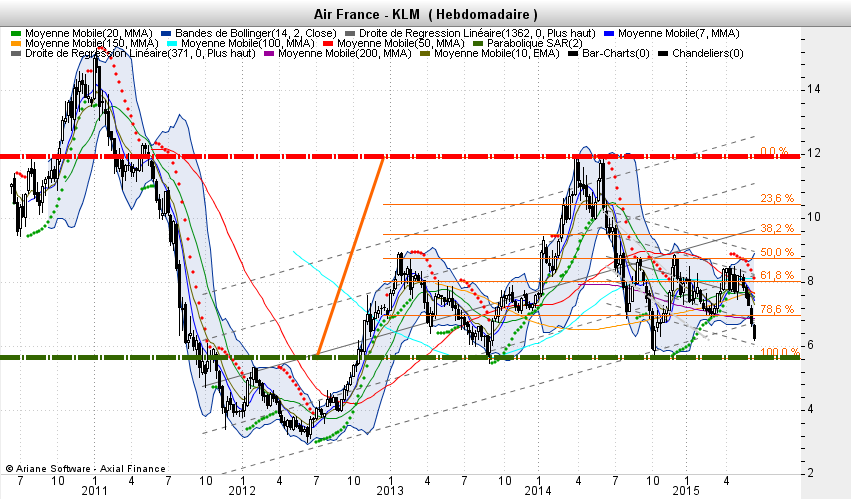The width and height of the screenshot is (851, 499).
Task: Select the Parabolique SAR(2) legend label
Action: (x=535, y=43)
